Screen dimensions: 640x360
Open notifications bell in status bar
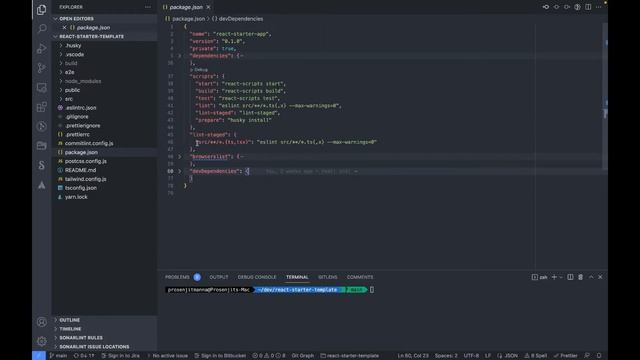(x=599, y=356)
